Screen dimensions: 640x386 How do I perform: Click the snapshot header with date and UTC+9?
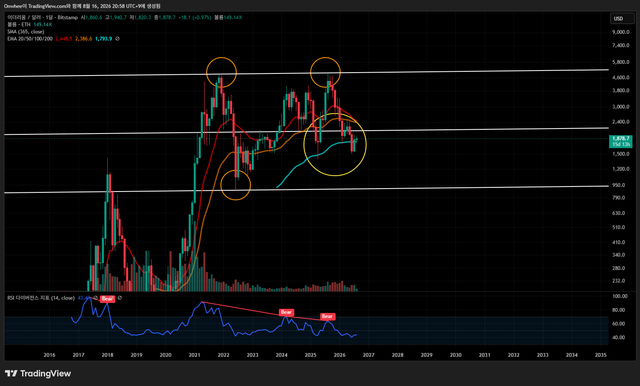click(82, 6)
